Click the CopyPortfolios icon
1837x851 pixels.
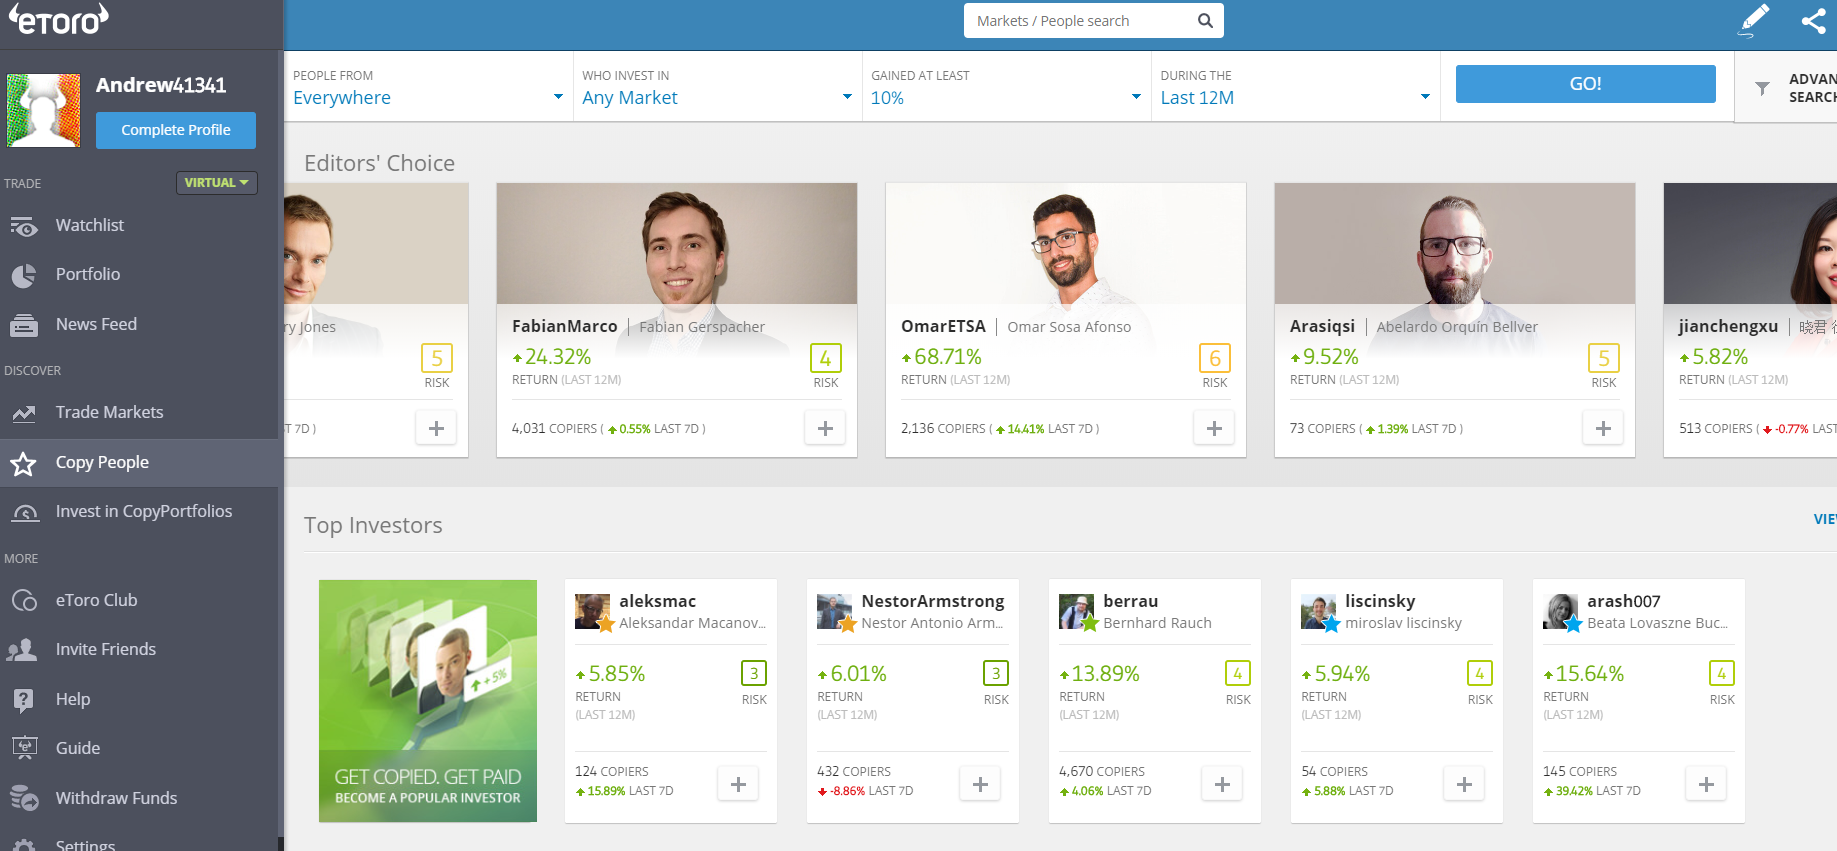coord(24,512)
